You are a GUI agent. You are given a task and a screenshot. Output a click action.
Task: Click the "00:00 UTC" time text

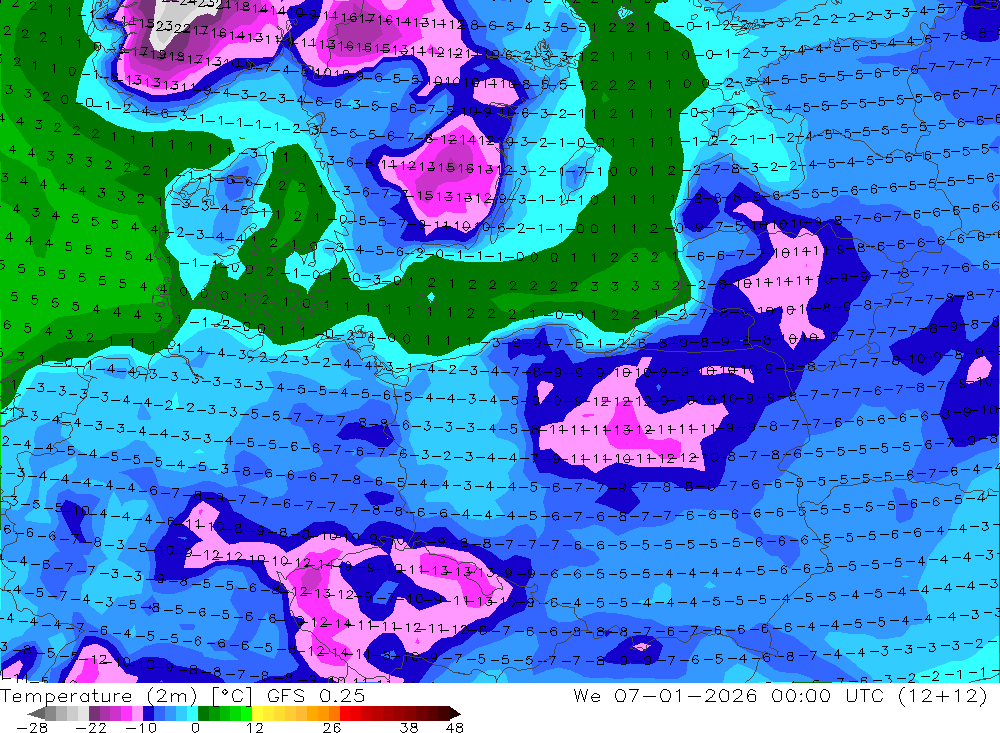point(827,695)
